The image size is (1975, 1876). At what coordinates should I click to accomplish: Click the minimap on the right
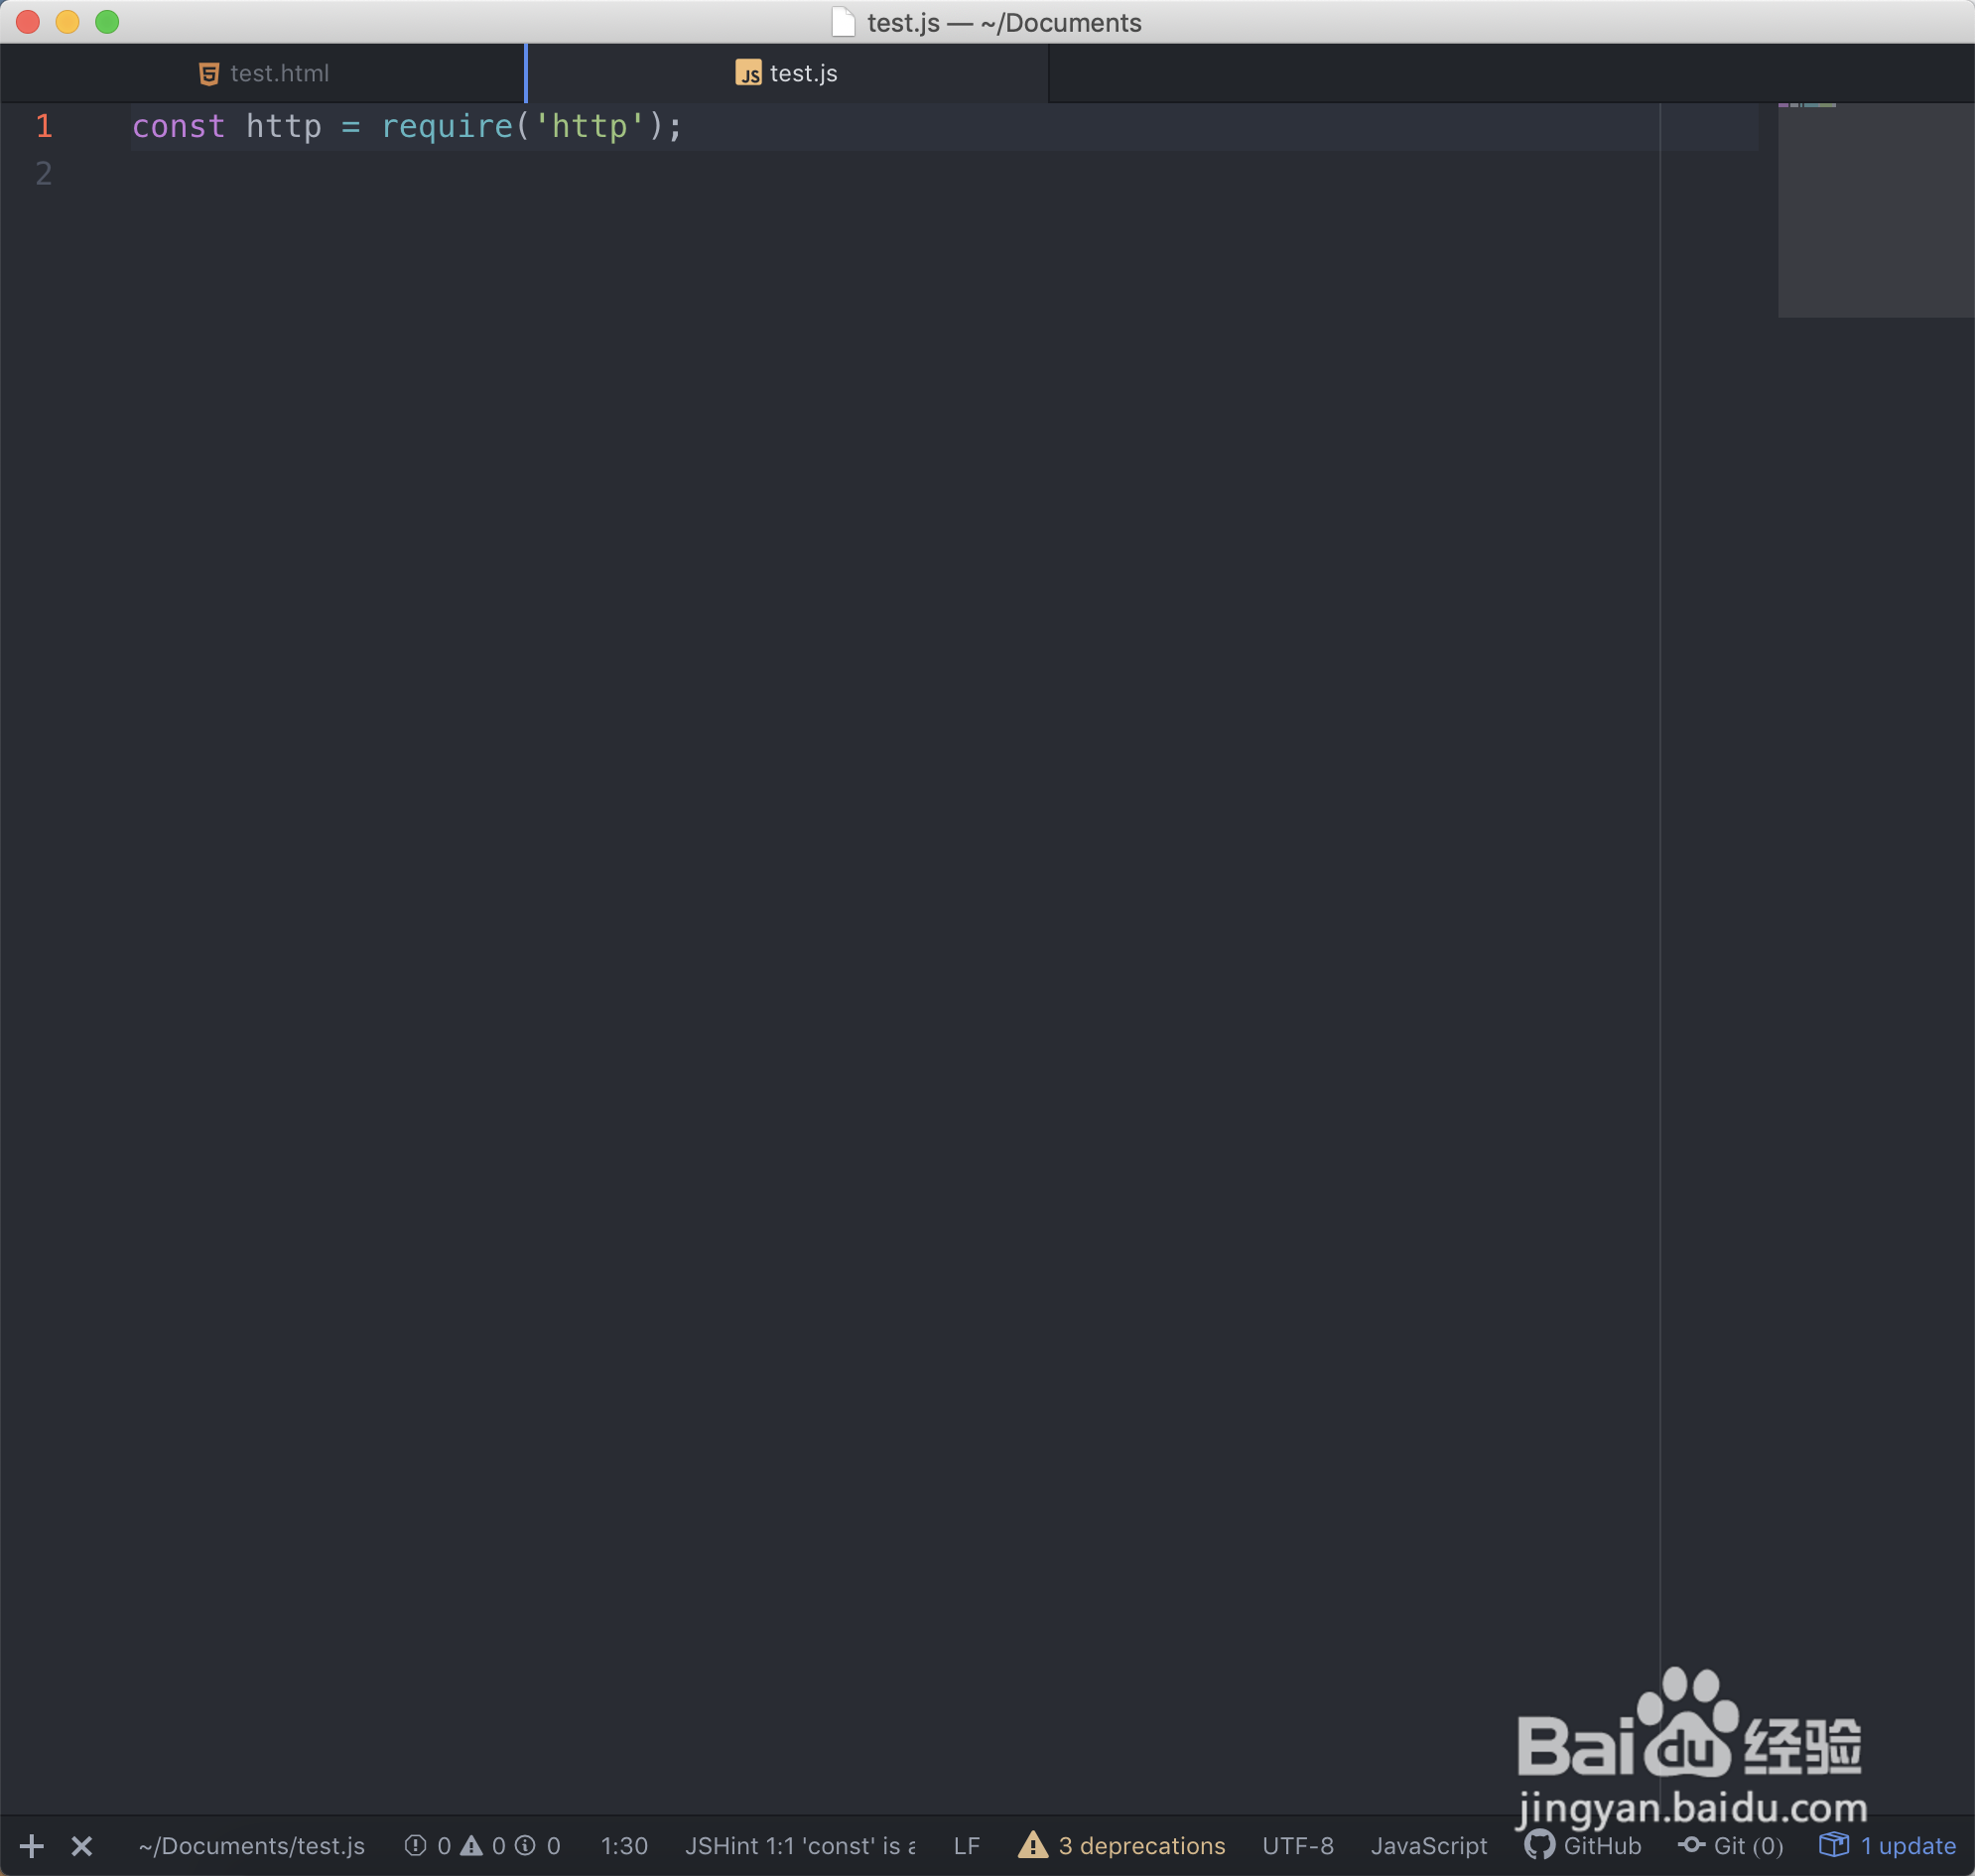click(x=1875, y=210)
